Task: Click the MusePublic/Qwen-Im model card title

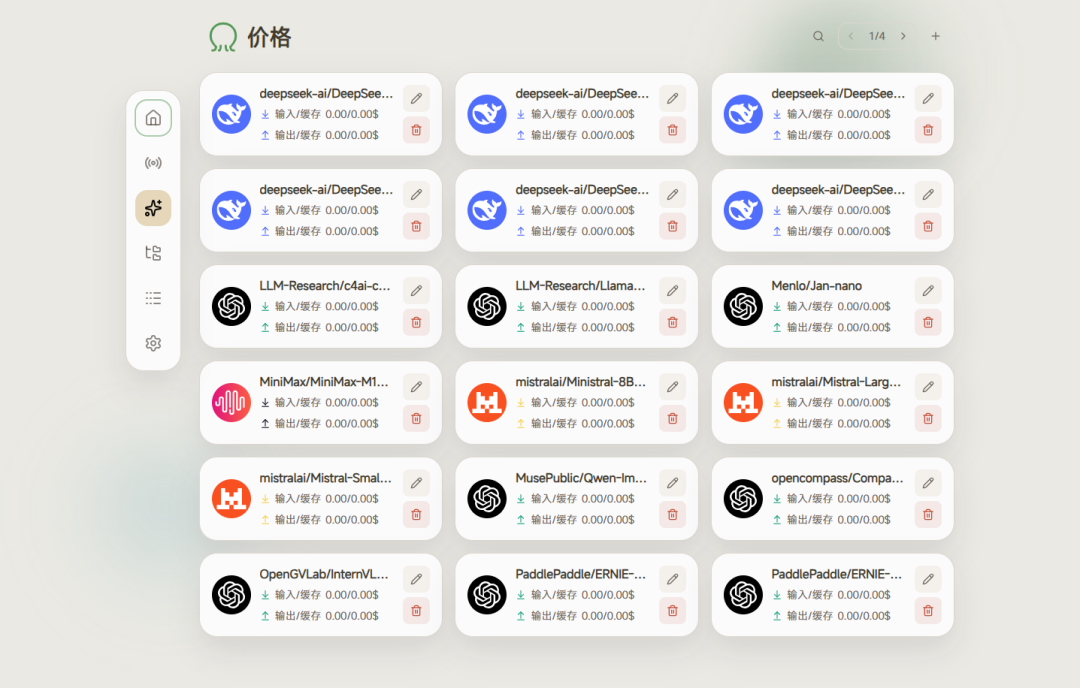Action: [x=581, y=478]
